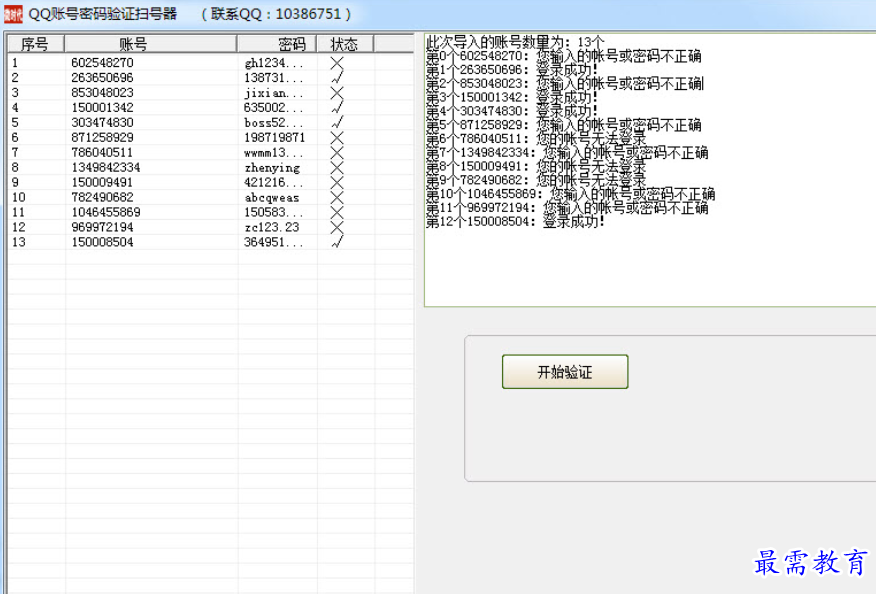
Task: Click log line 第10个1046455869
Action: tap(570, 194)
